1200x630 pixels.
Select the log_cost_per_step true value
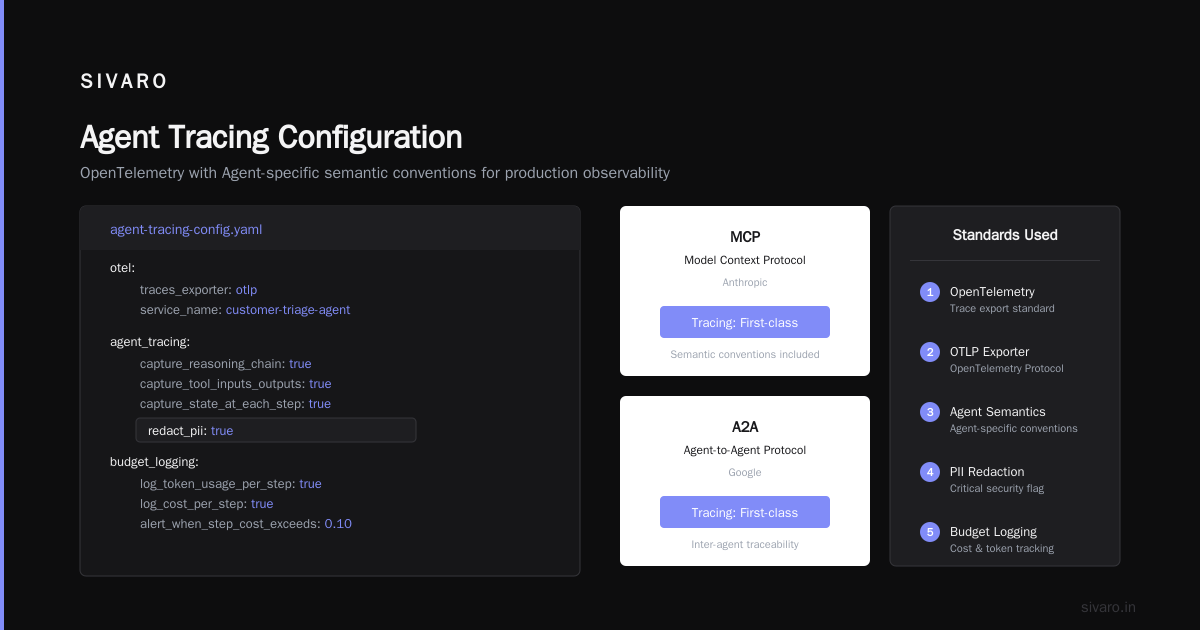pos(262,504)
